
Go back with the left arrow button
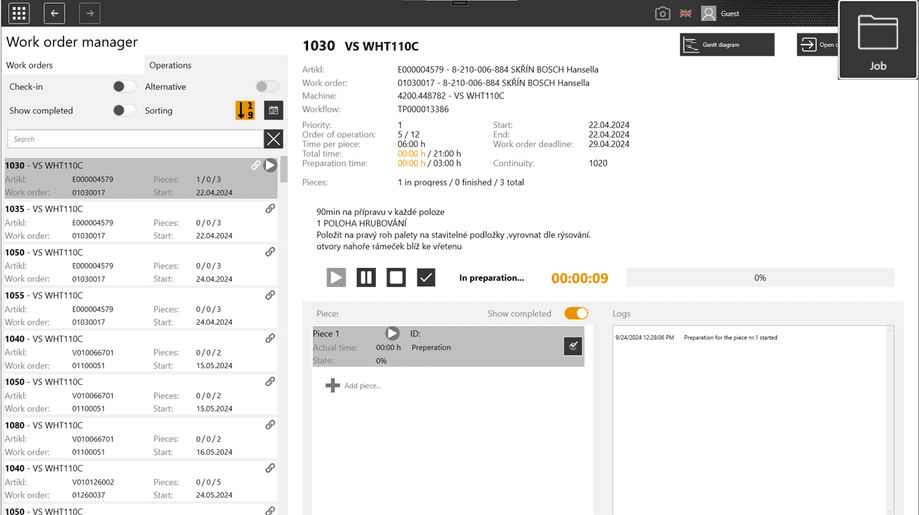click(55, 14)
